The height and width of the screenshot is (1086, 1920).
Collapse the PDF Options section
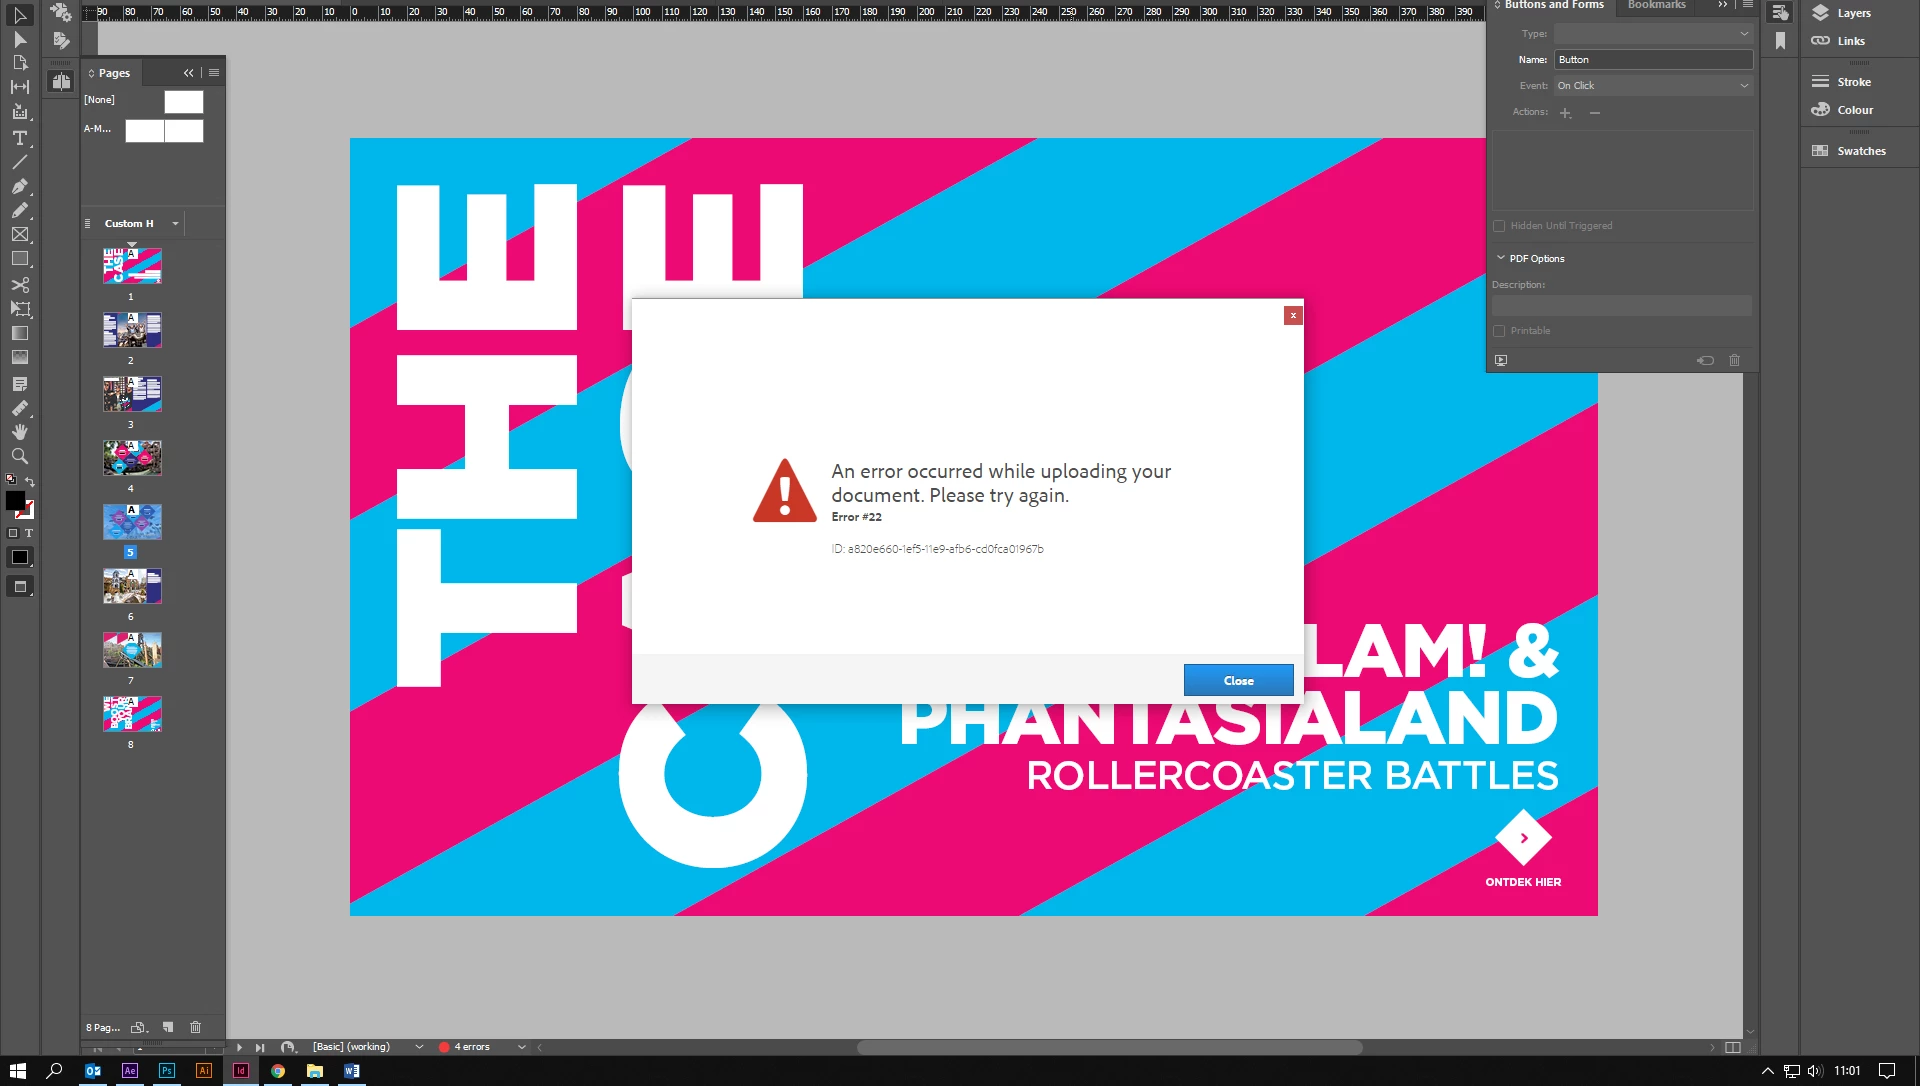pos(1501,258)
